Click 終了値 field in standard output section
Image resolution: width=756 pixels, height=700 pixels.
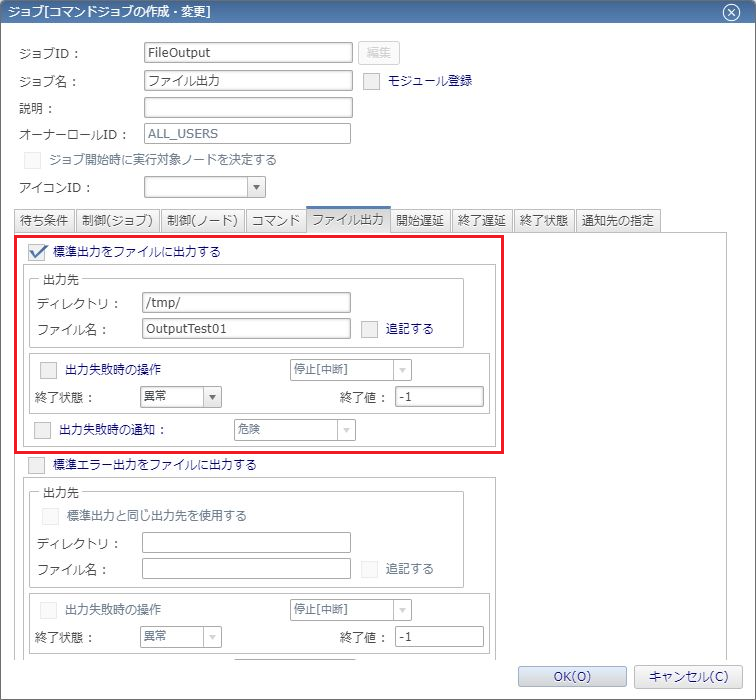(439, 397)
